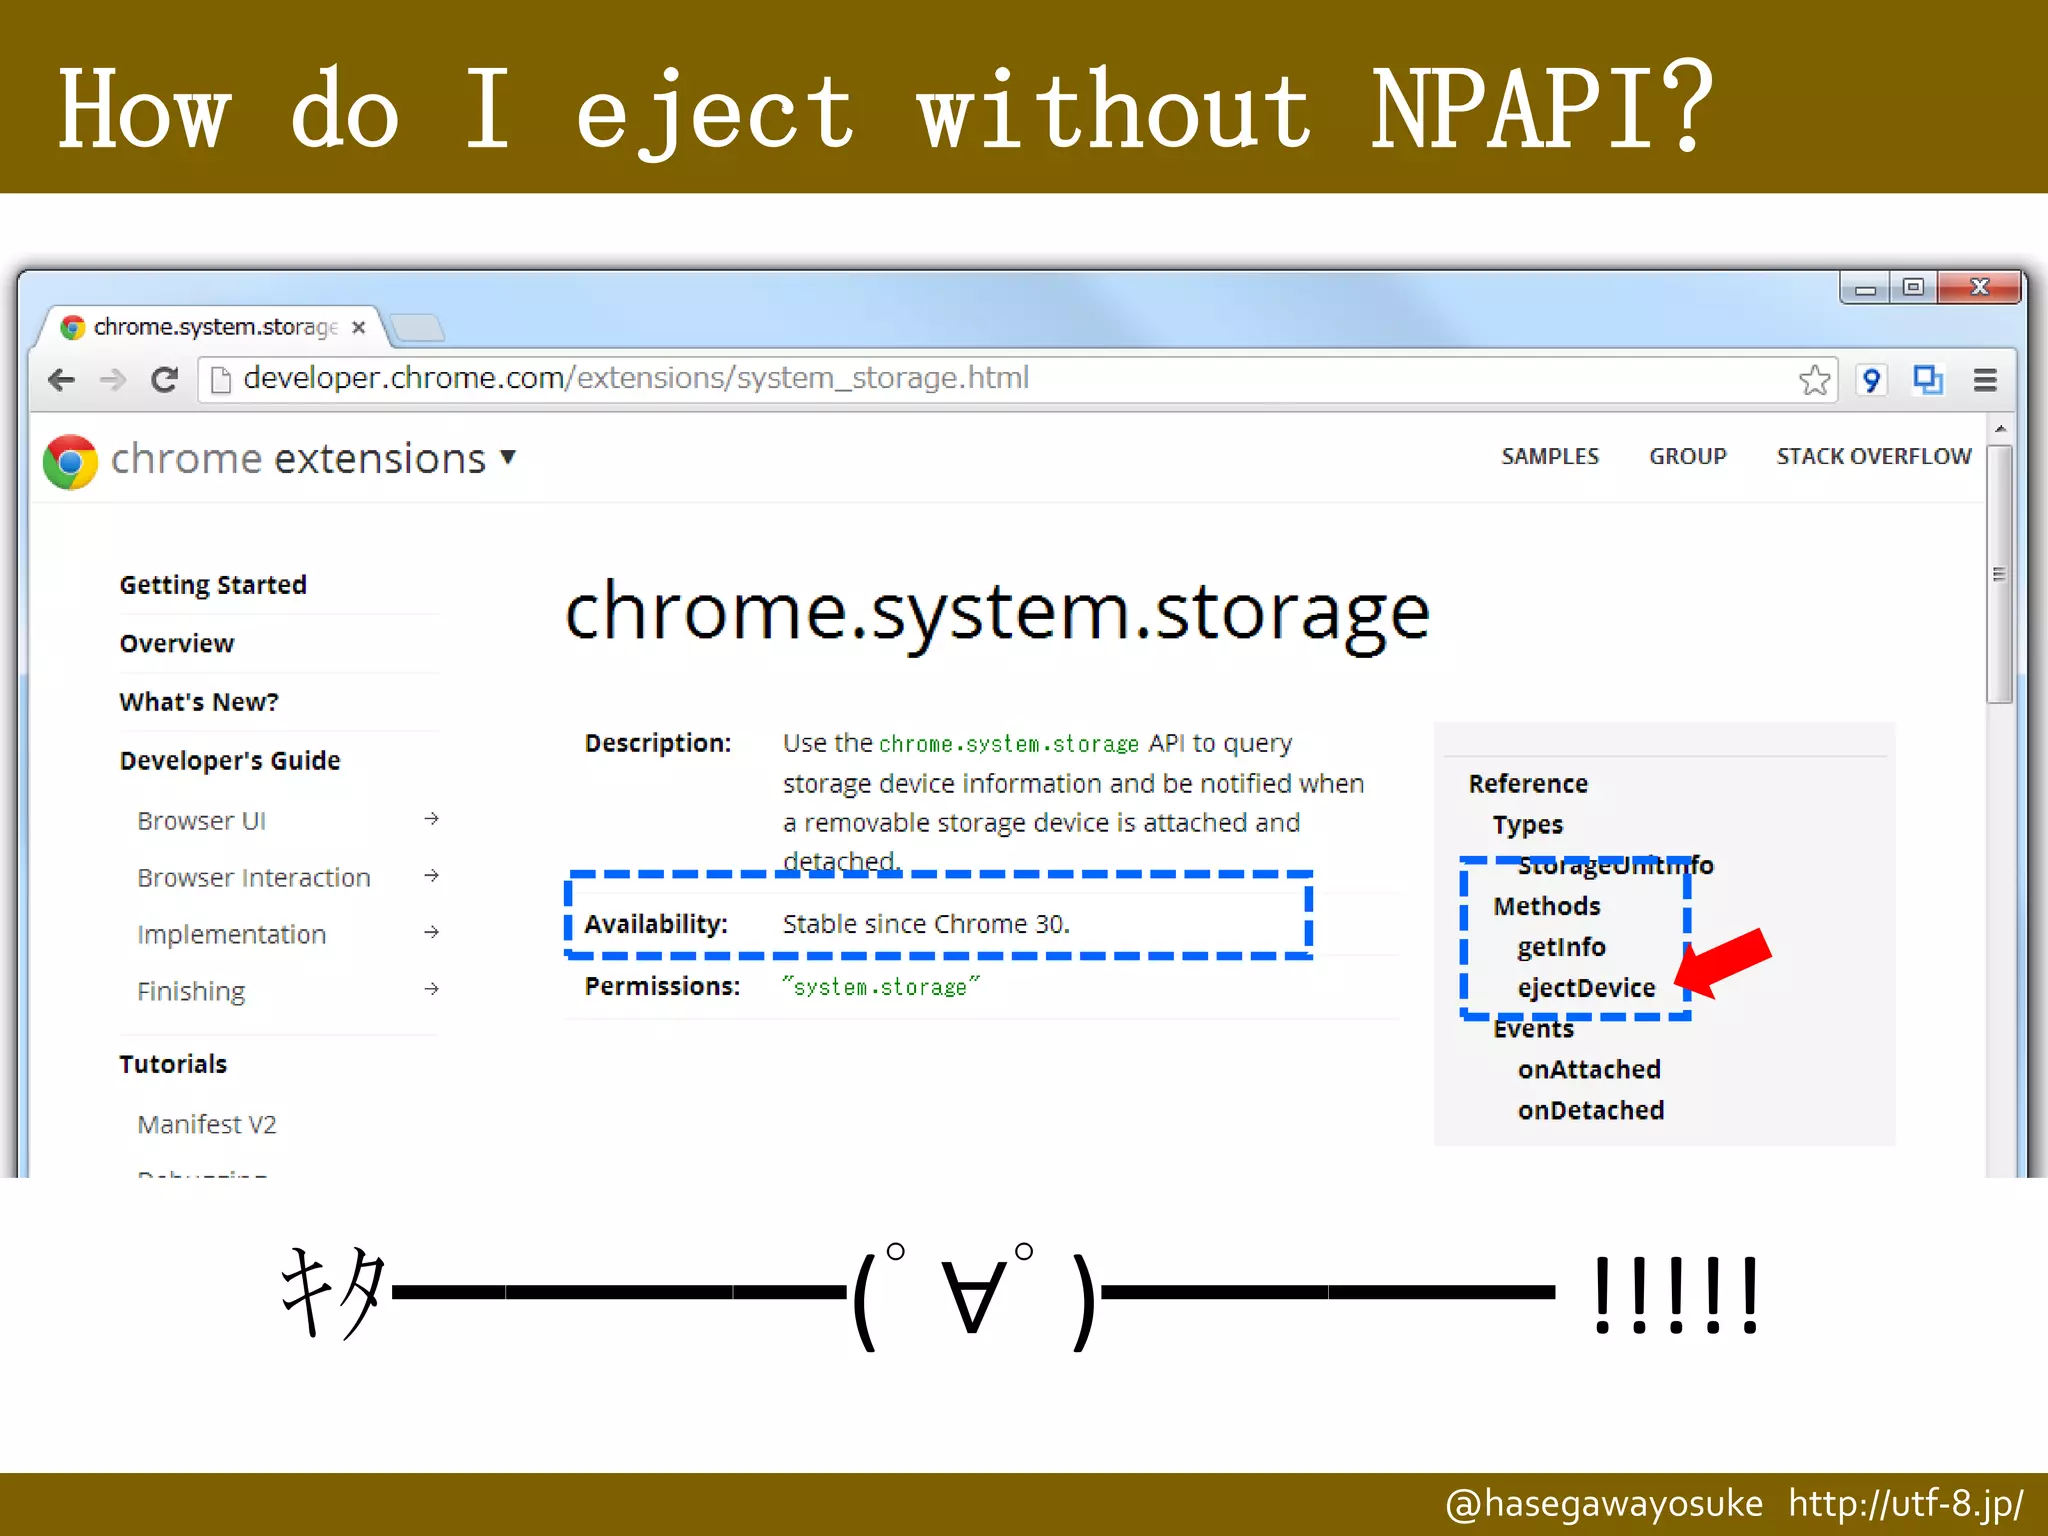Jump to the getInfo method
Screen dimensions: 2048x1536
pyautogui.click(x=1561, y=947)
